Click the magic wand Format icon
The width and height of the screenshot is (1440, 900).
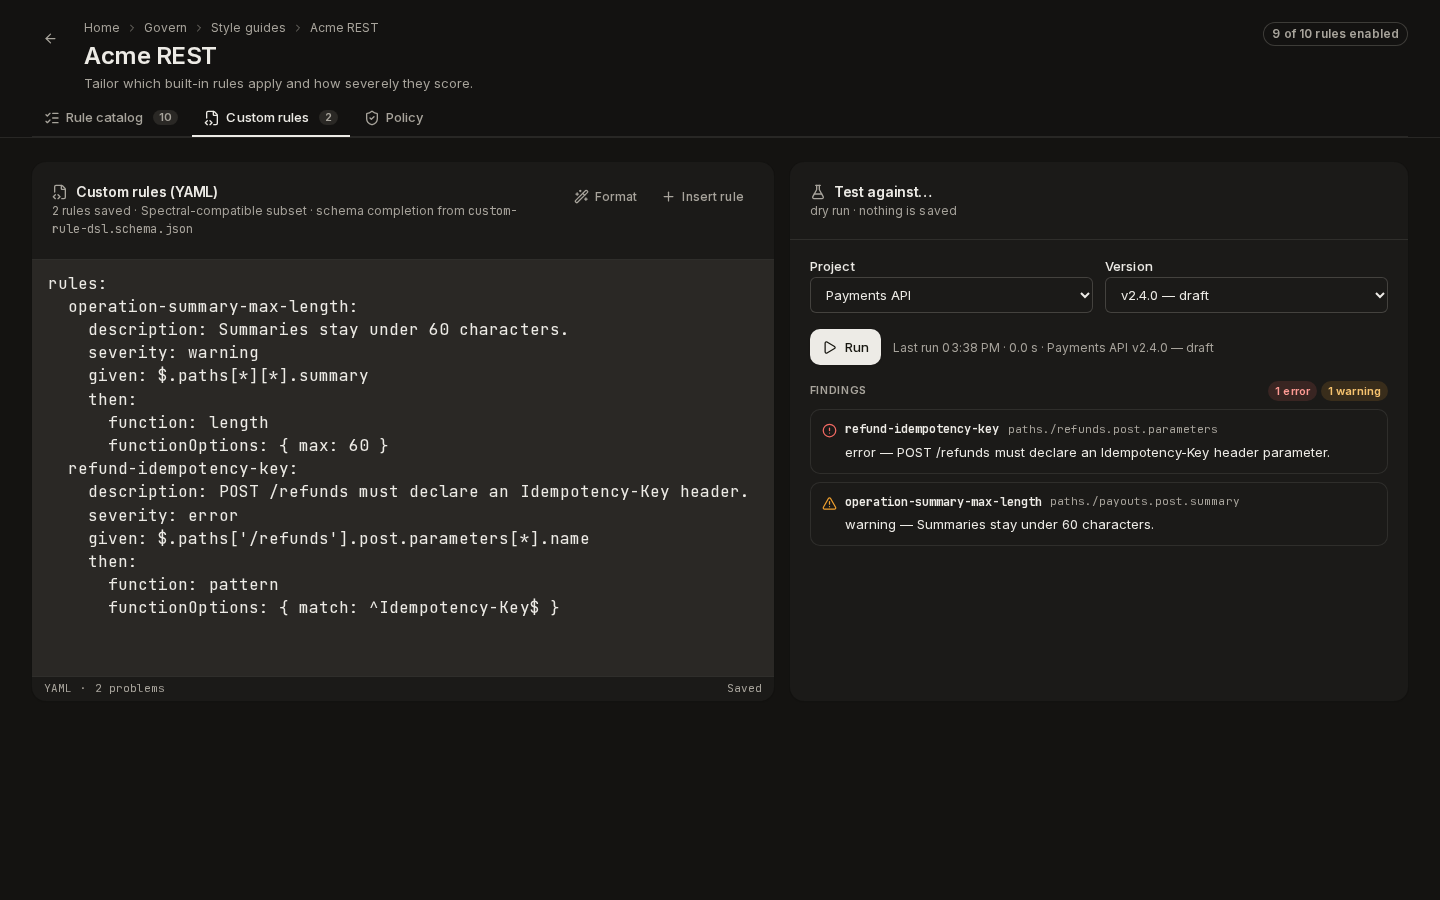(x=581, y=197)
